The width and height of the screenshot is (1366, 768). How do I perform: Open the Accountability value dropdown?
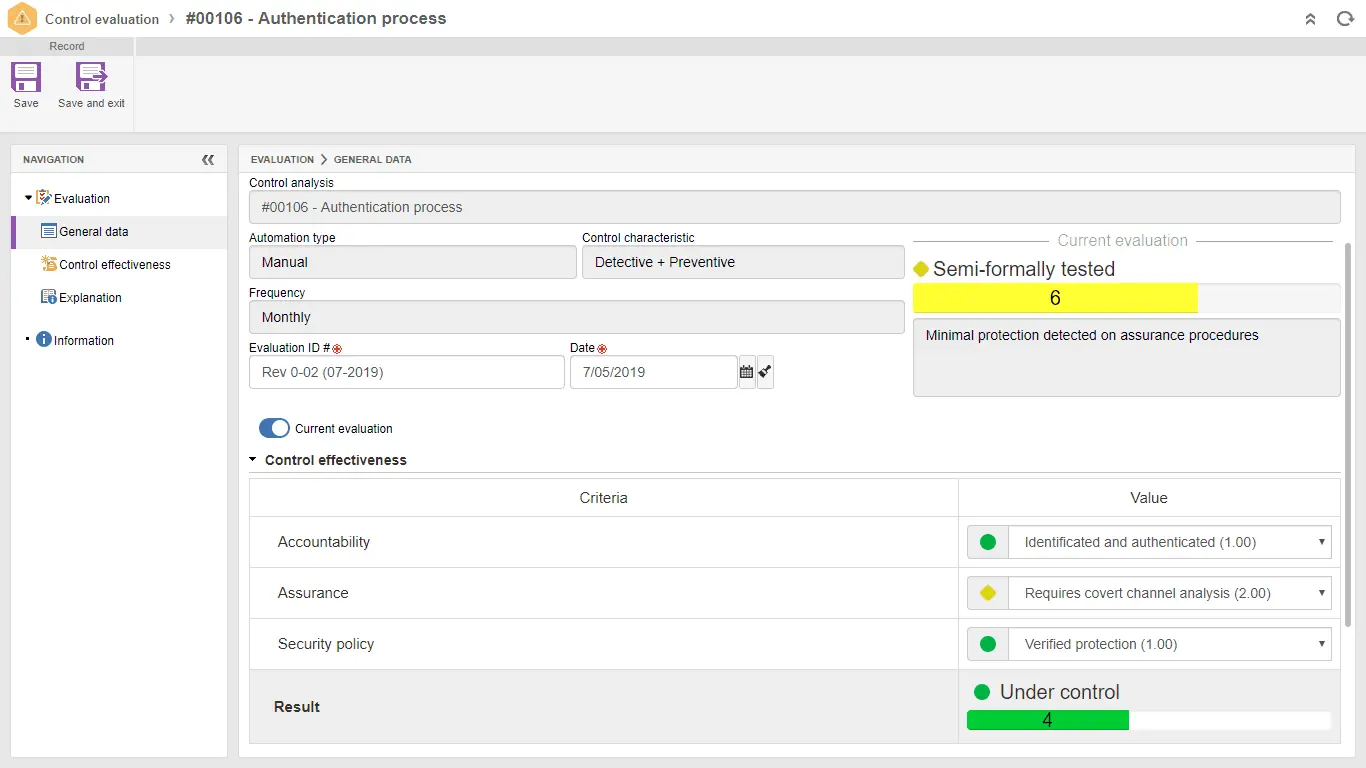(x=1169, y=542)
